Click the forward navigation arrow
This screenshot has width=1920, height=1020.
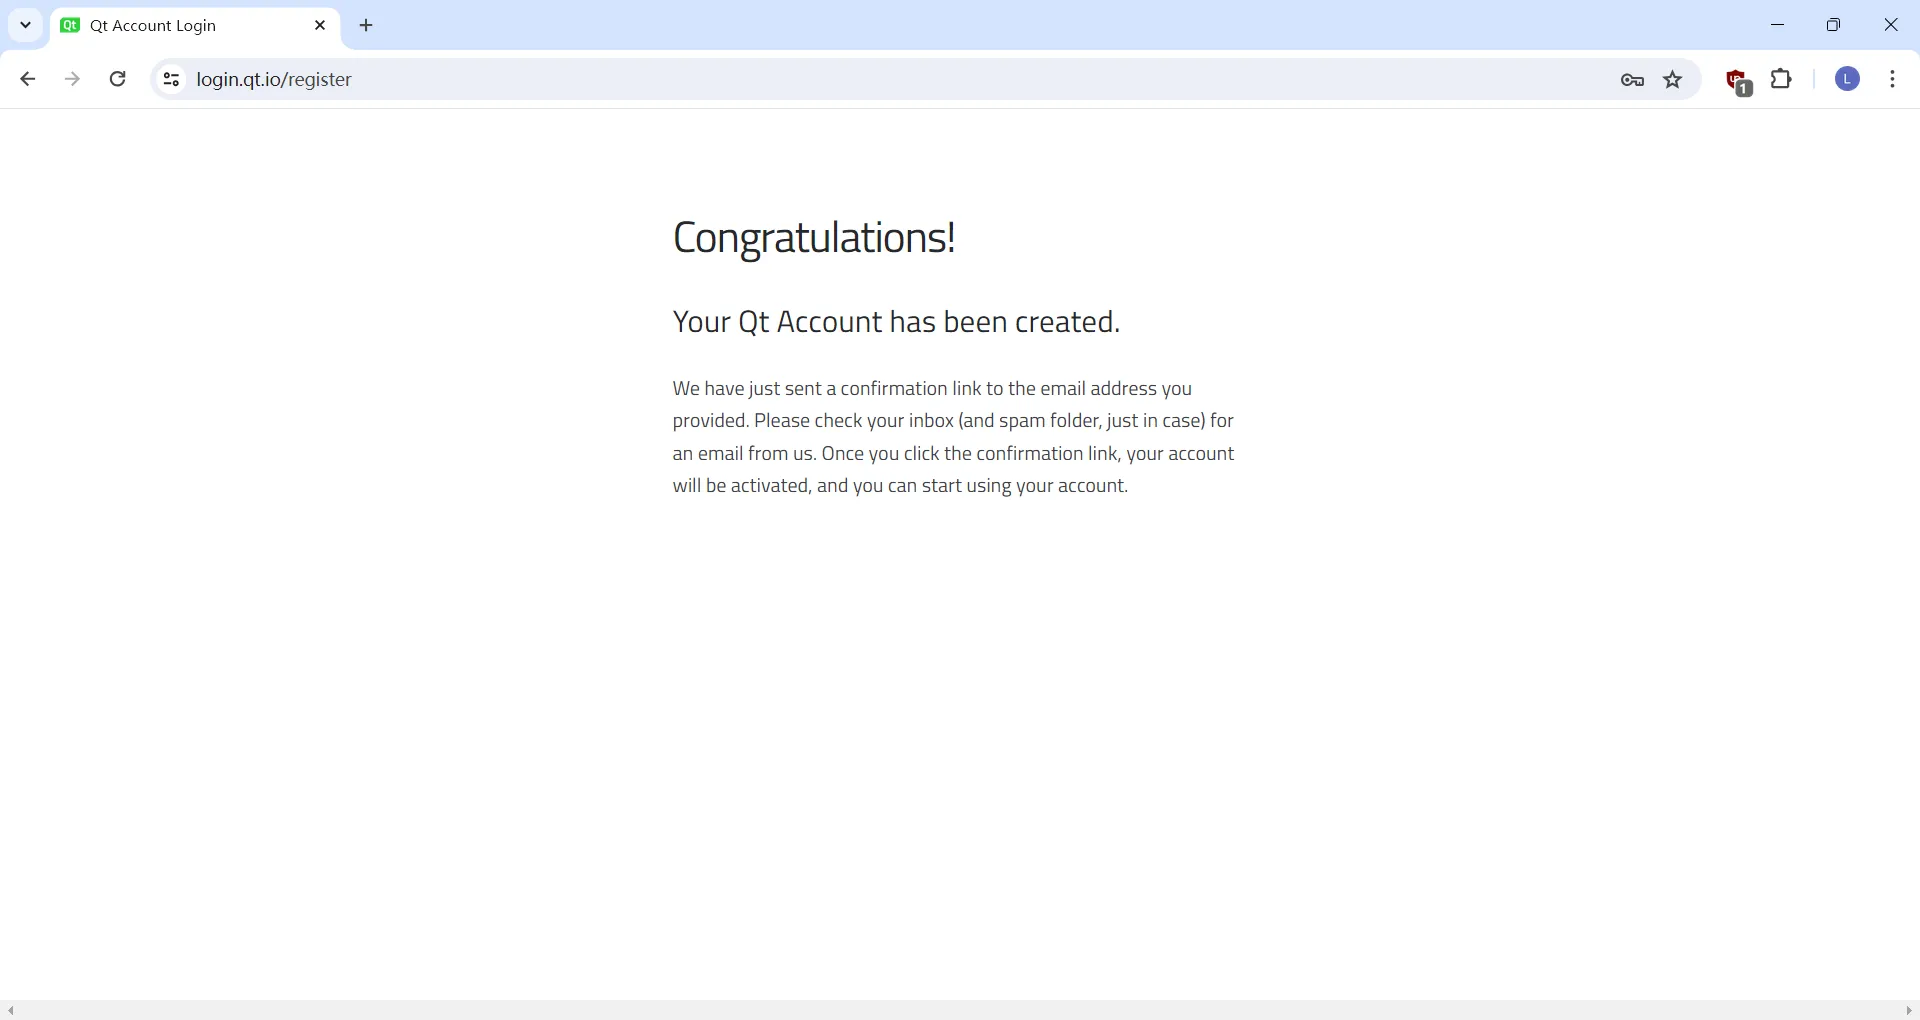[x=73, y=80]
